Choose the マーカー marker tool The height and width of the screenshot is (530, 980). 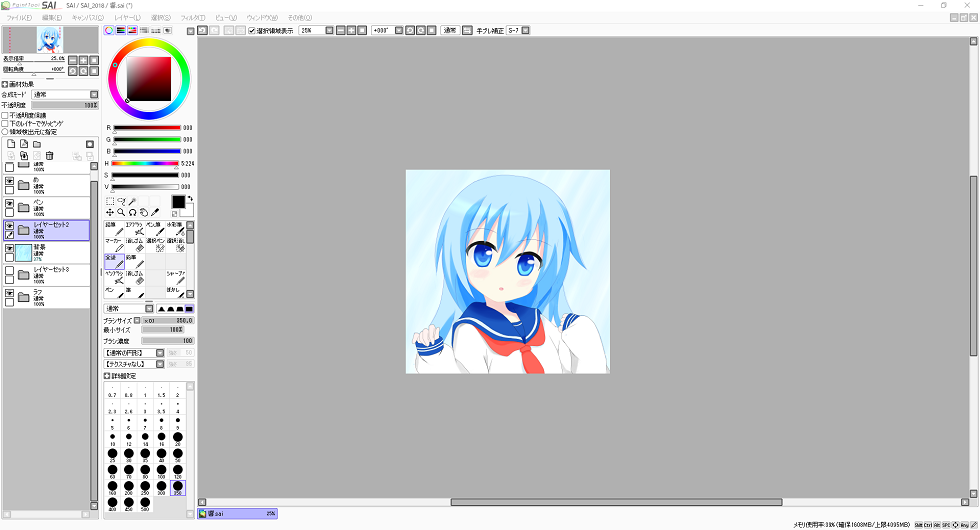point(114,245)
